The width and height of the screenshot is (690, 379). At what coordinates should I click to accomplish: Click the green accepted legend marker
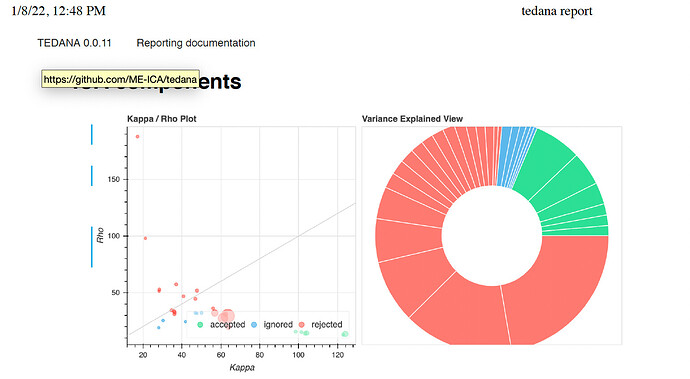tap(200, 325)
